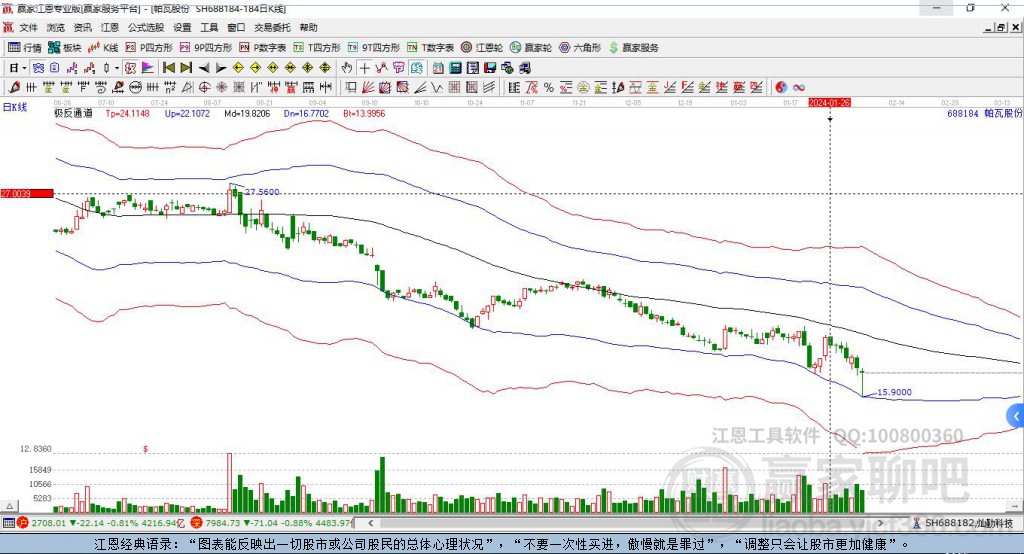Click the blue infinity loop icon
This screenshot has height=554, width=1024.
pyautogui.click(x=798, y=88)
